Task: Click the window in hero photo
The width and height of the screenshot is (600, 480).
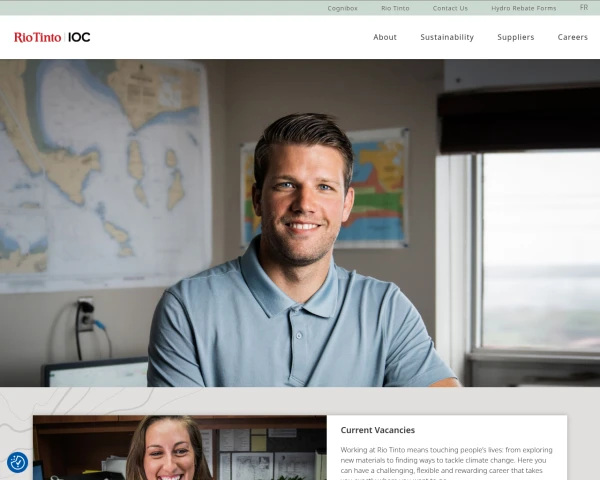Action: pyautogui.click(x=536, y=251)
